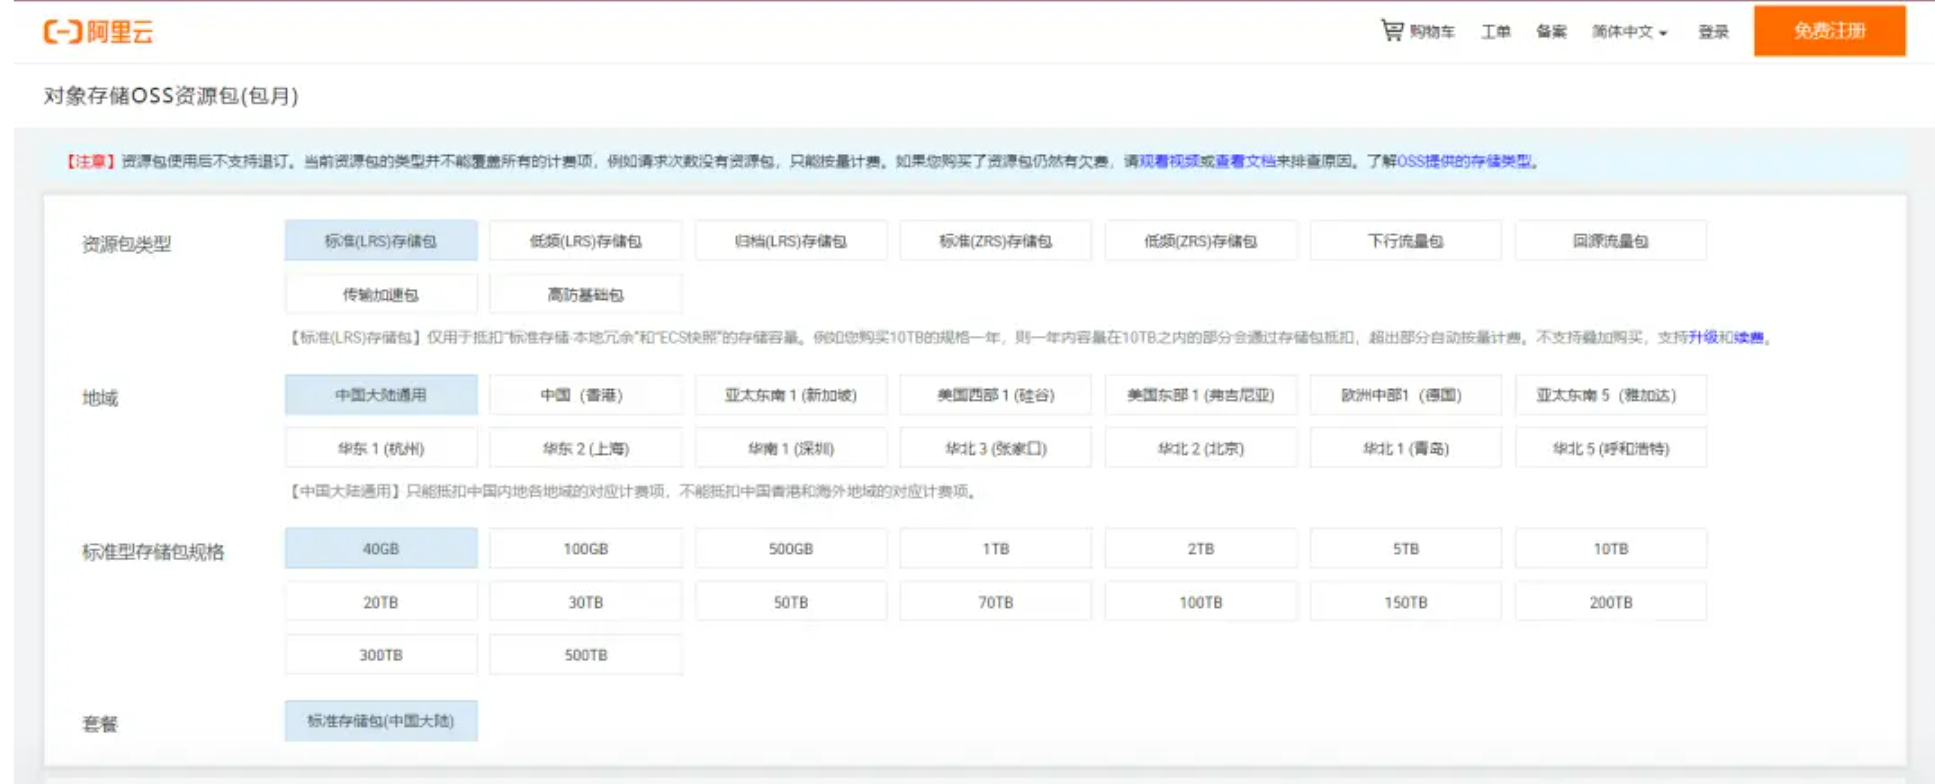Choose 华北 2 (北京) region

pos(1201,449)
